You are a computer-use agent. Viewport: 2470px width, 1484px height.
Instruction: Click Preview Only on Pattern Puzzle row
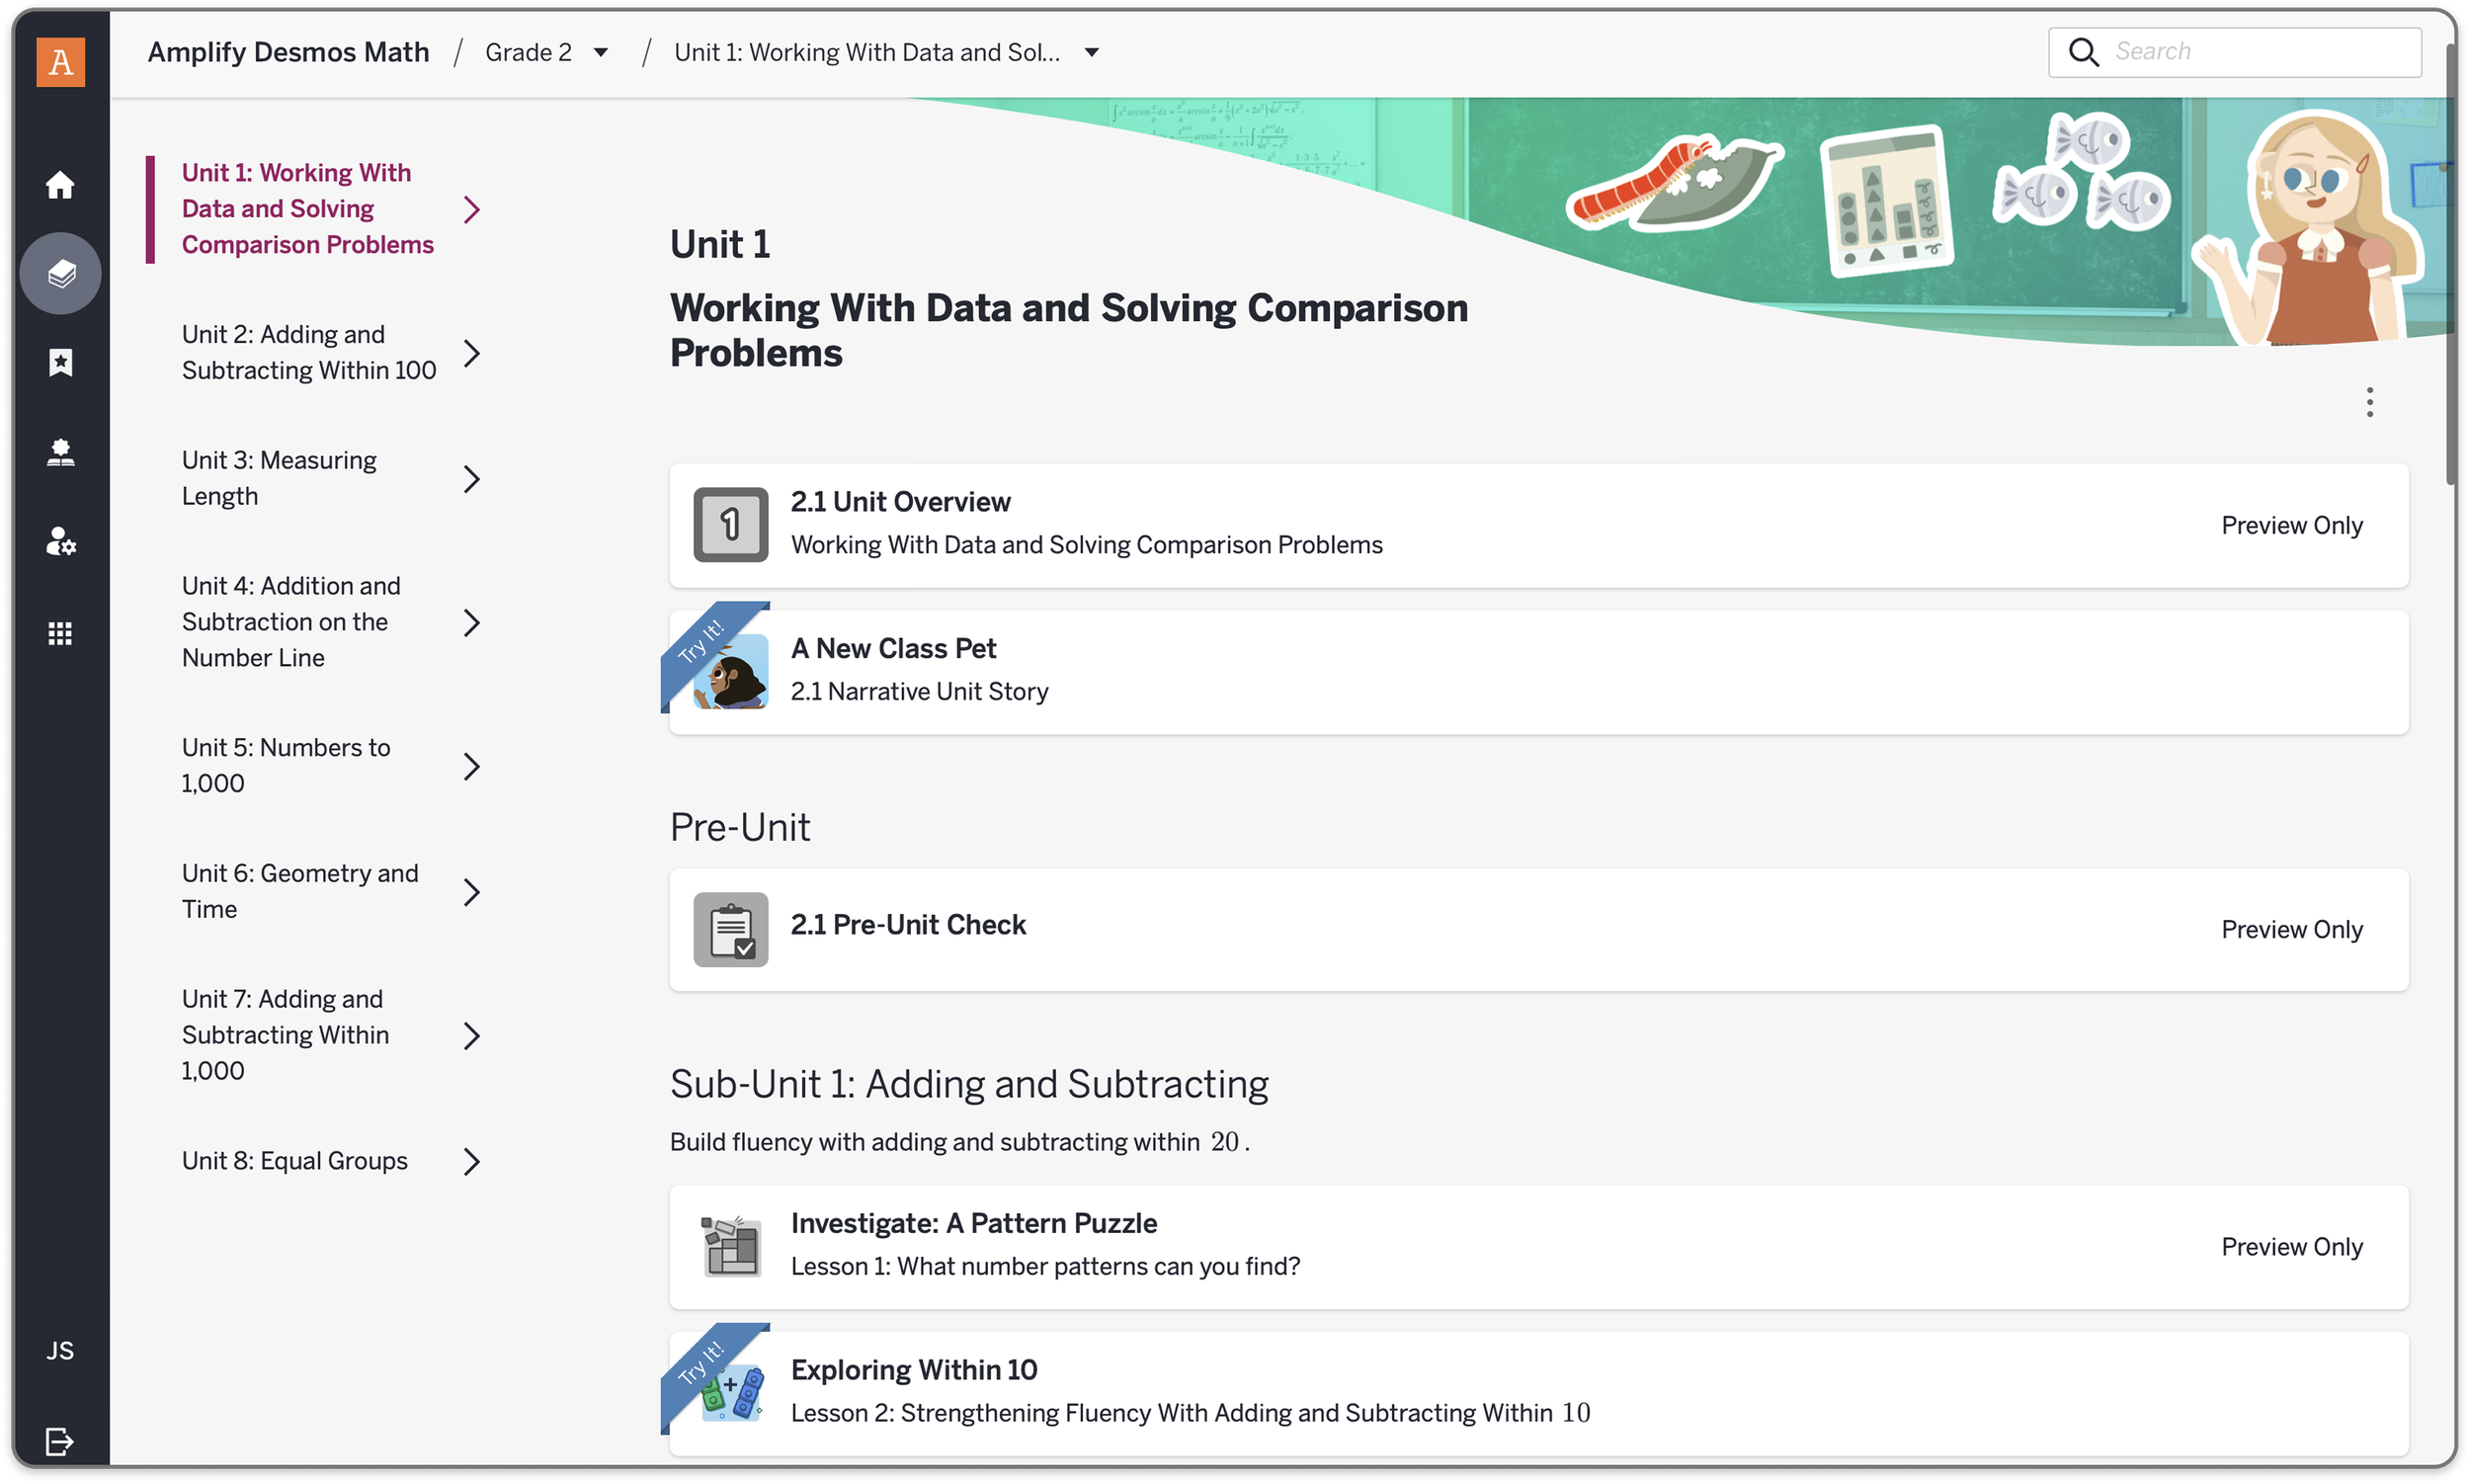(x=2291, y=1247)
